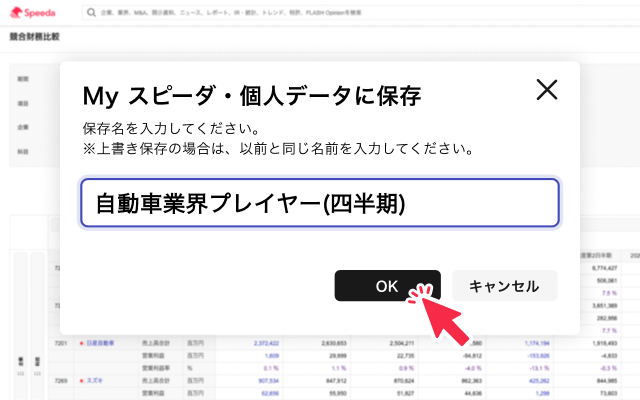Click the キャンセル button
Viewport: 640px width, 400px height.
pyautogui.click(x=504, y=286)
